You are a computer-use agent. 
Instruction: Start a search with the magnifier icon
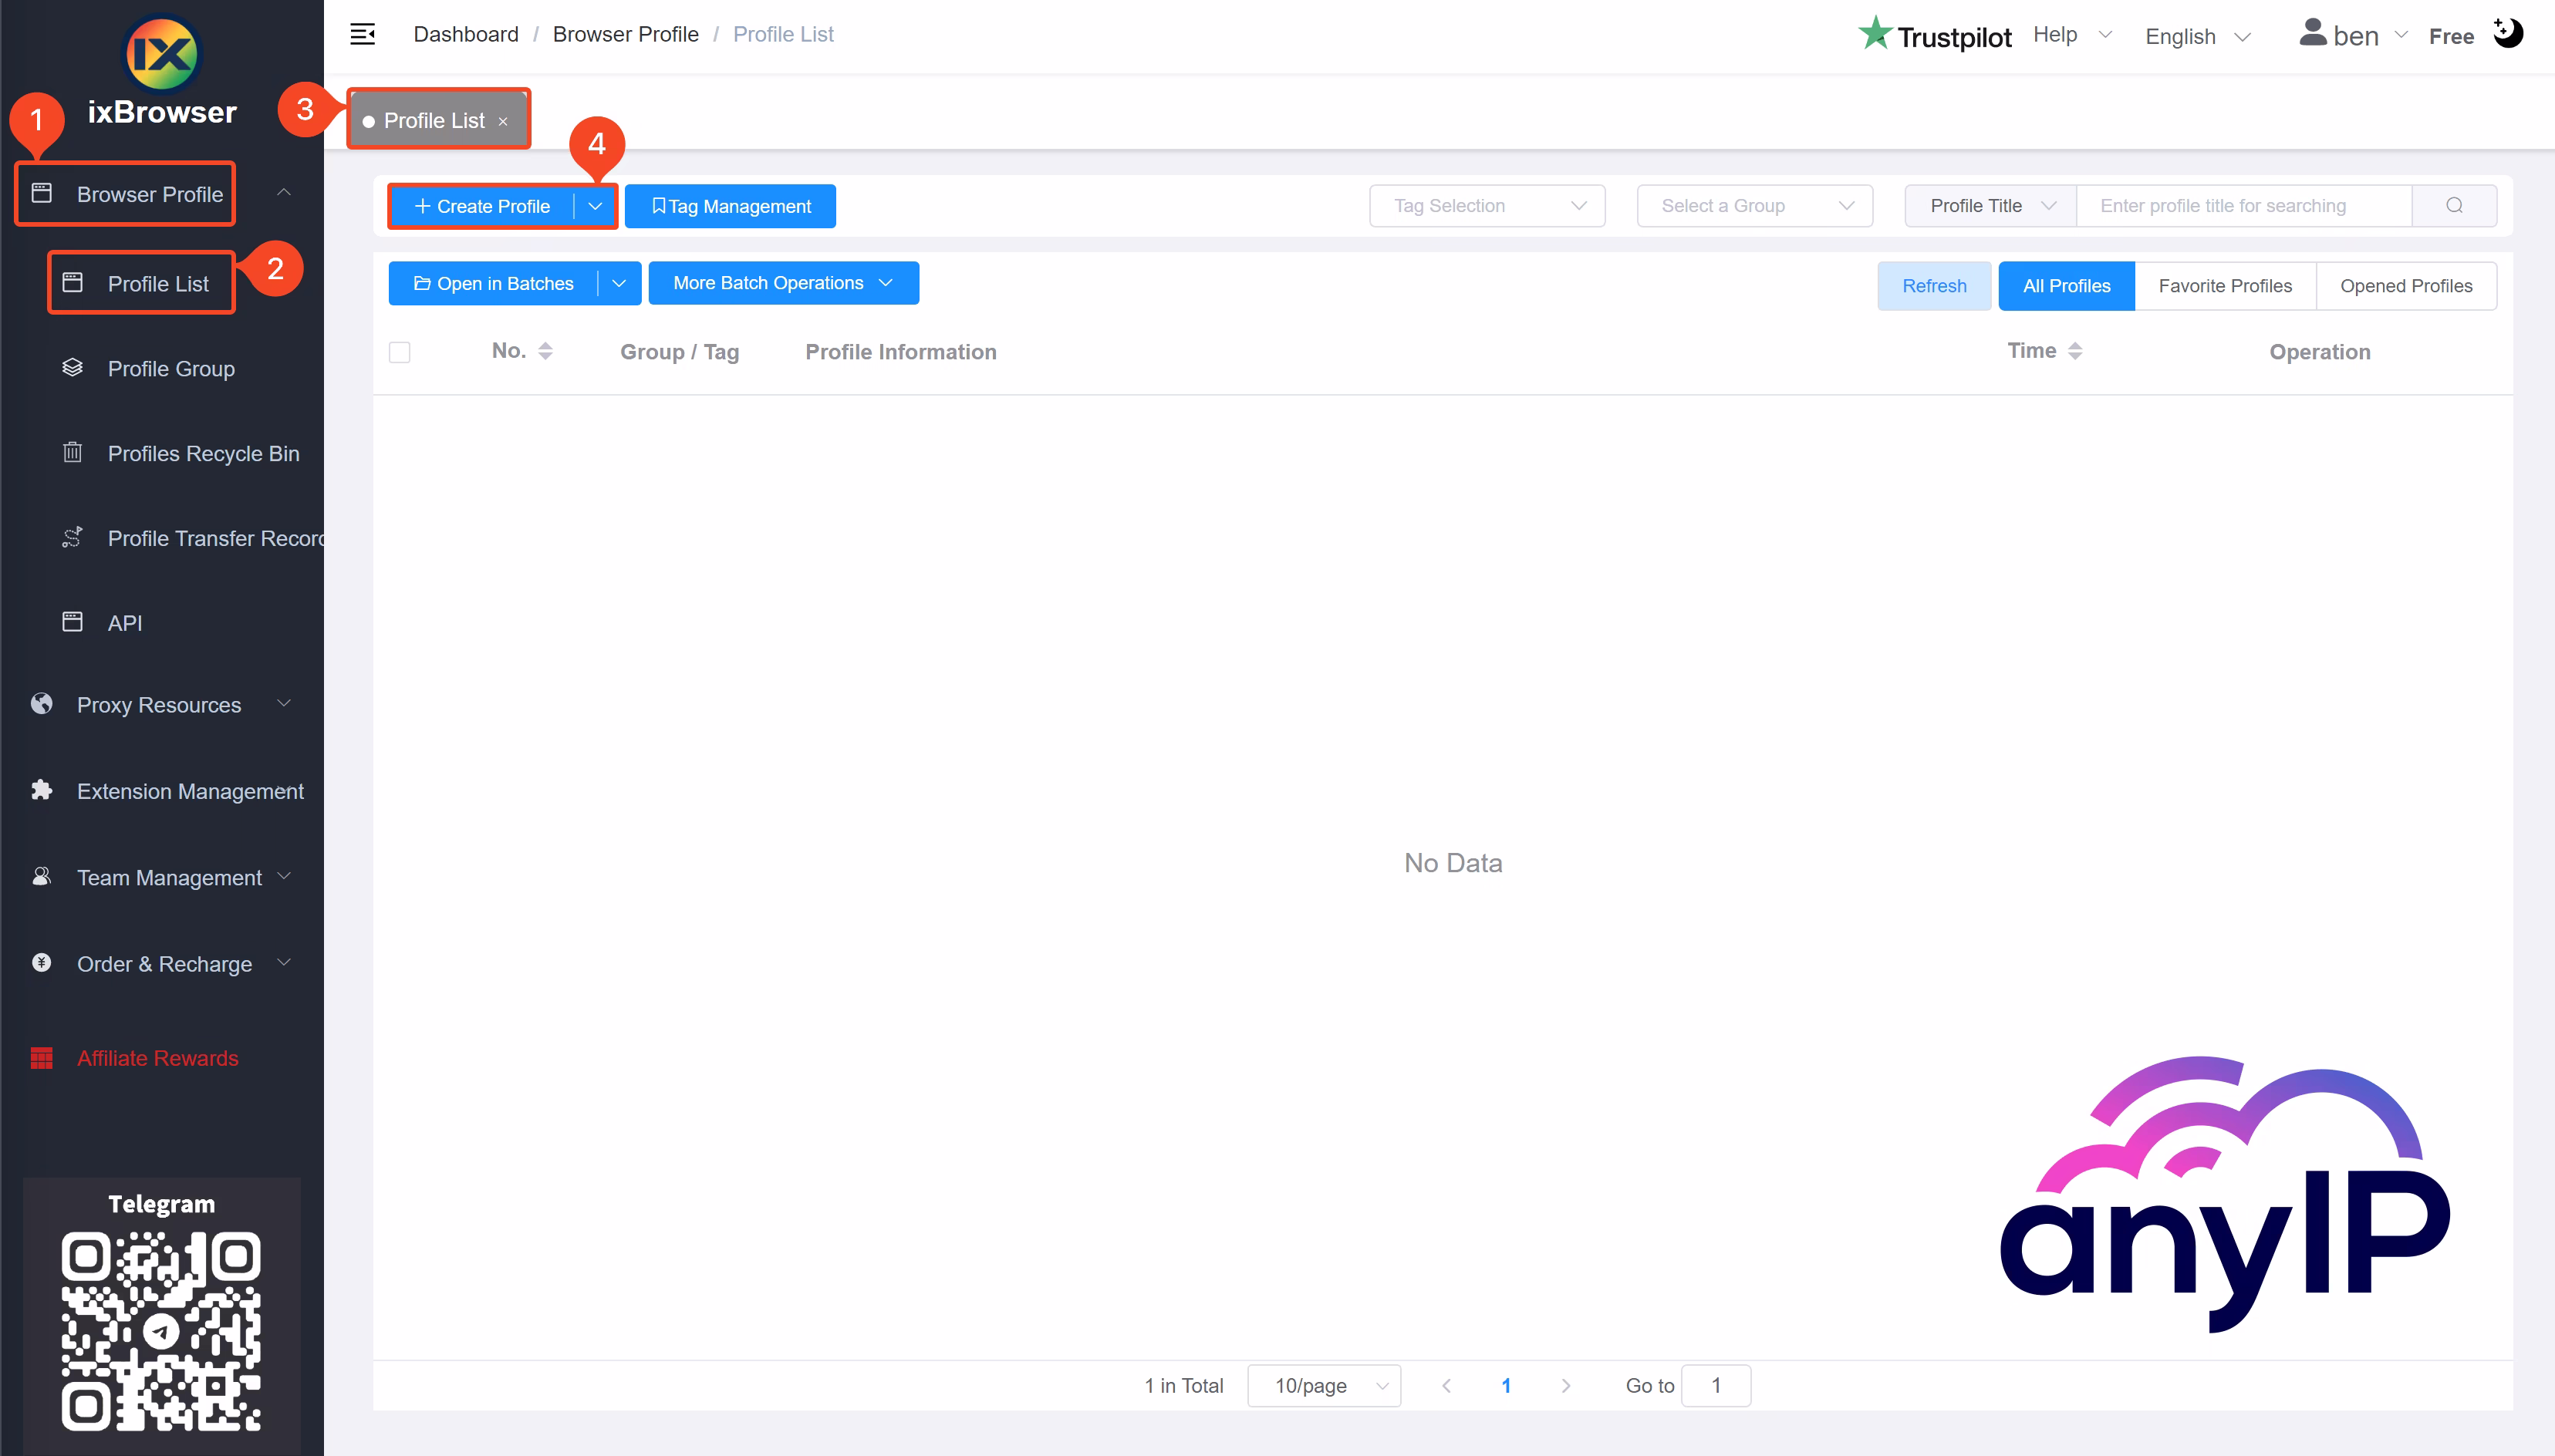pyautogui.click(x=2455, y=205)
